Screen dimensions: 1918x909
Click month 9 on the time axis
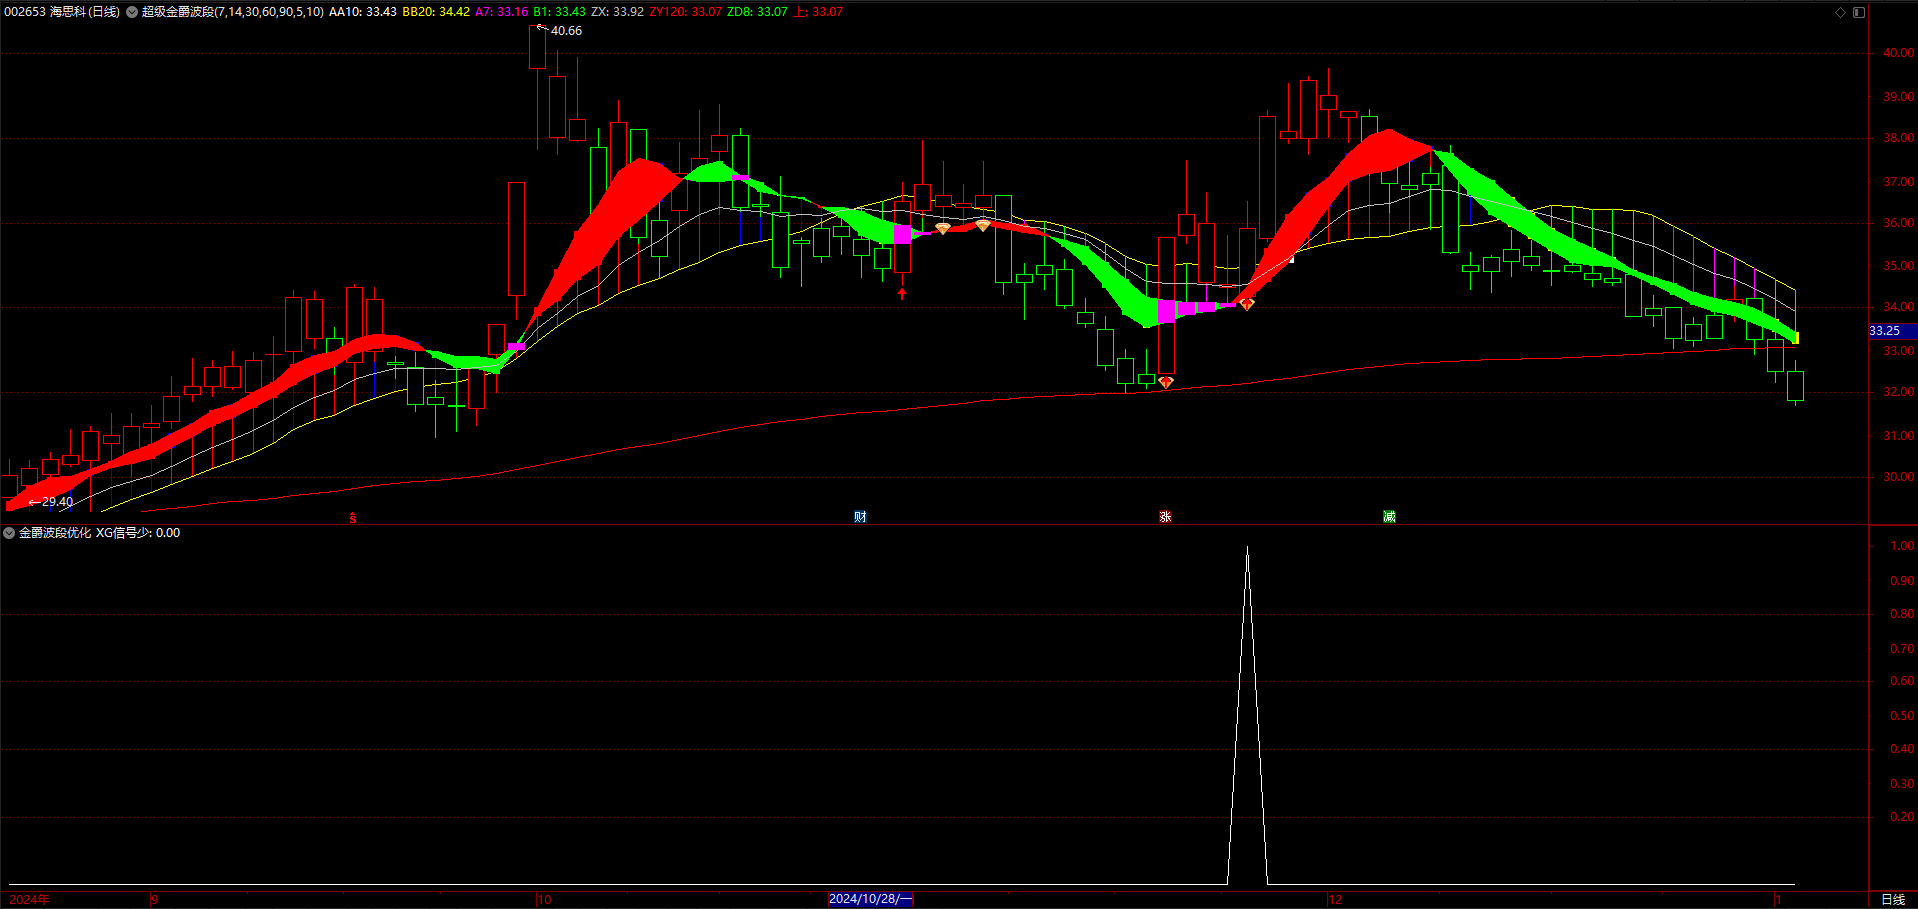(x=154, y=900)
